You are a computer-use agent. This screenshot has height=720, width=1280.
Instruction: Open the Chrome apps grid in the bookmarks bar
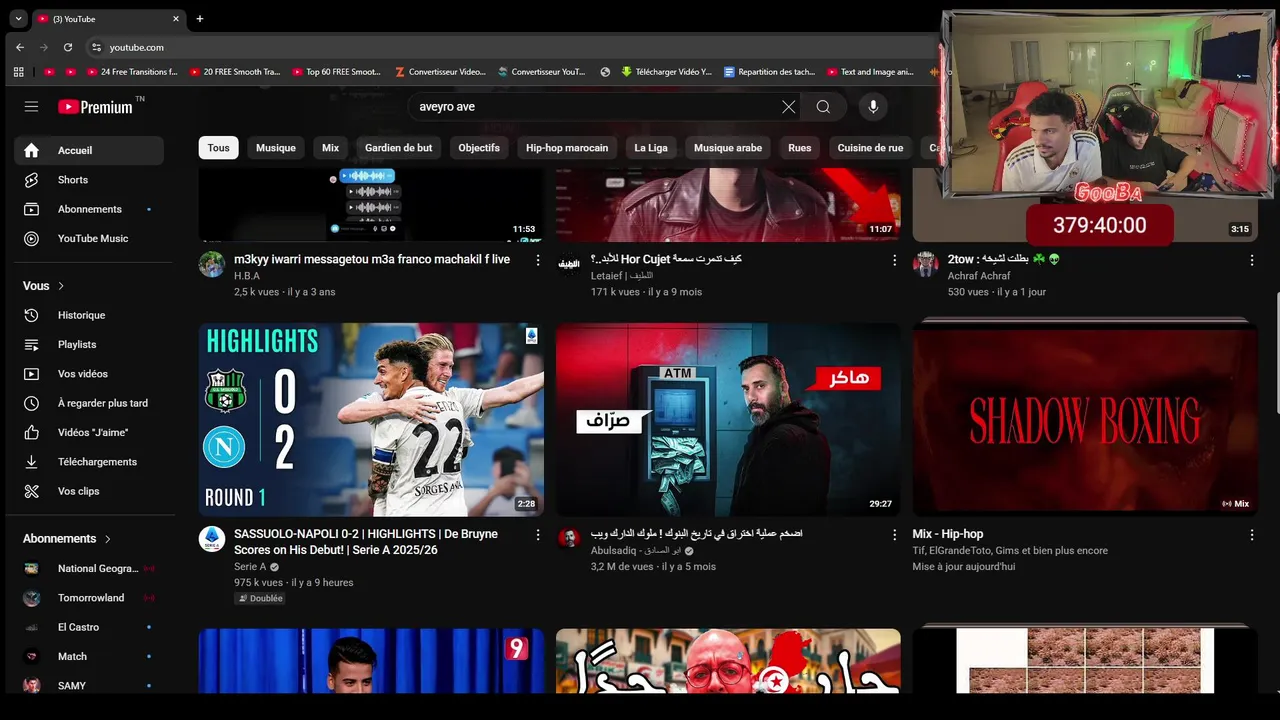point(18,72)
